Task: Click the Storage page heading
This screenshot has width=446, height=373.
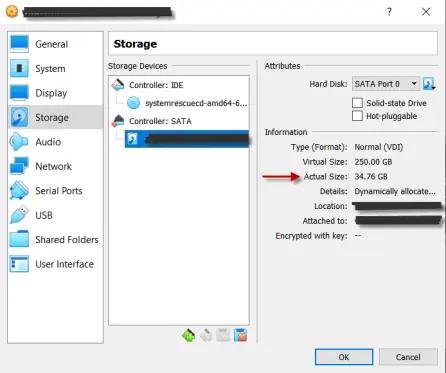Action: click(x=135, y=44)
